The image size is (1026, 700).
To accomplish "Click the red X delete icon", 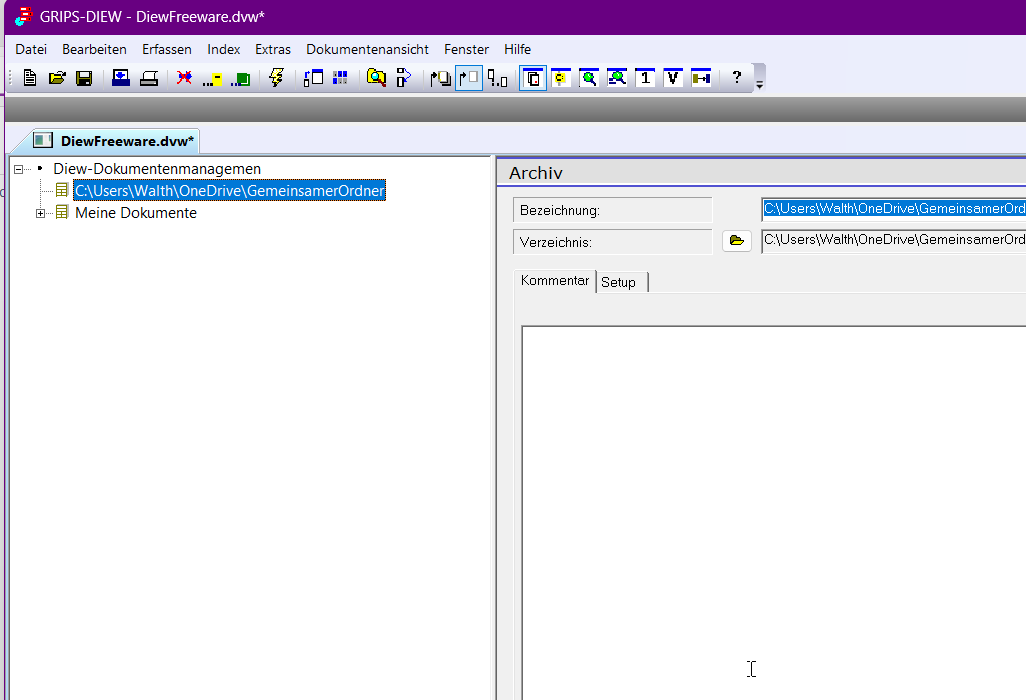I will pyautogui.click(x=184, y=78).
